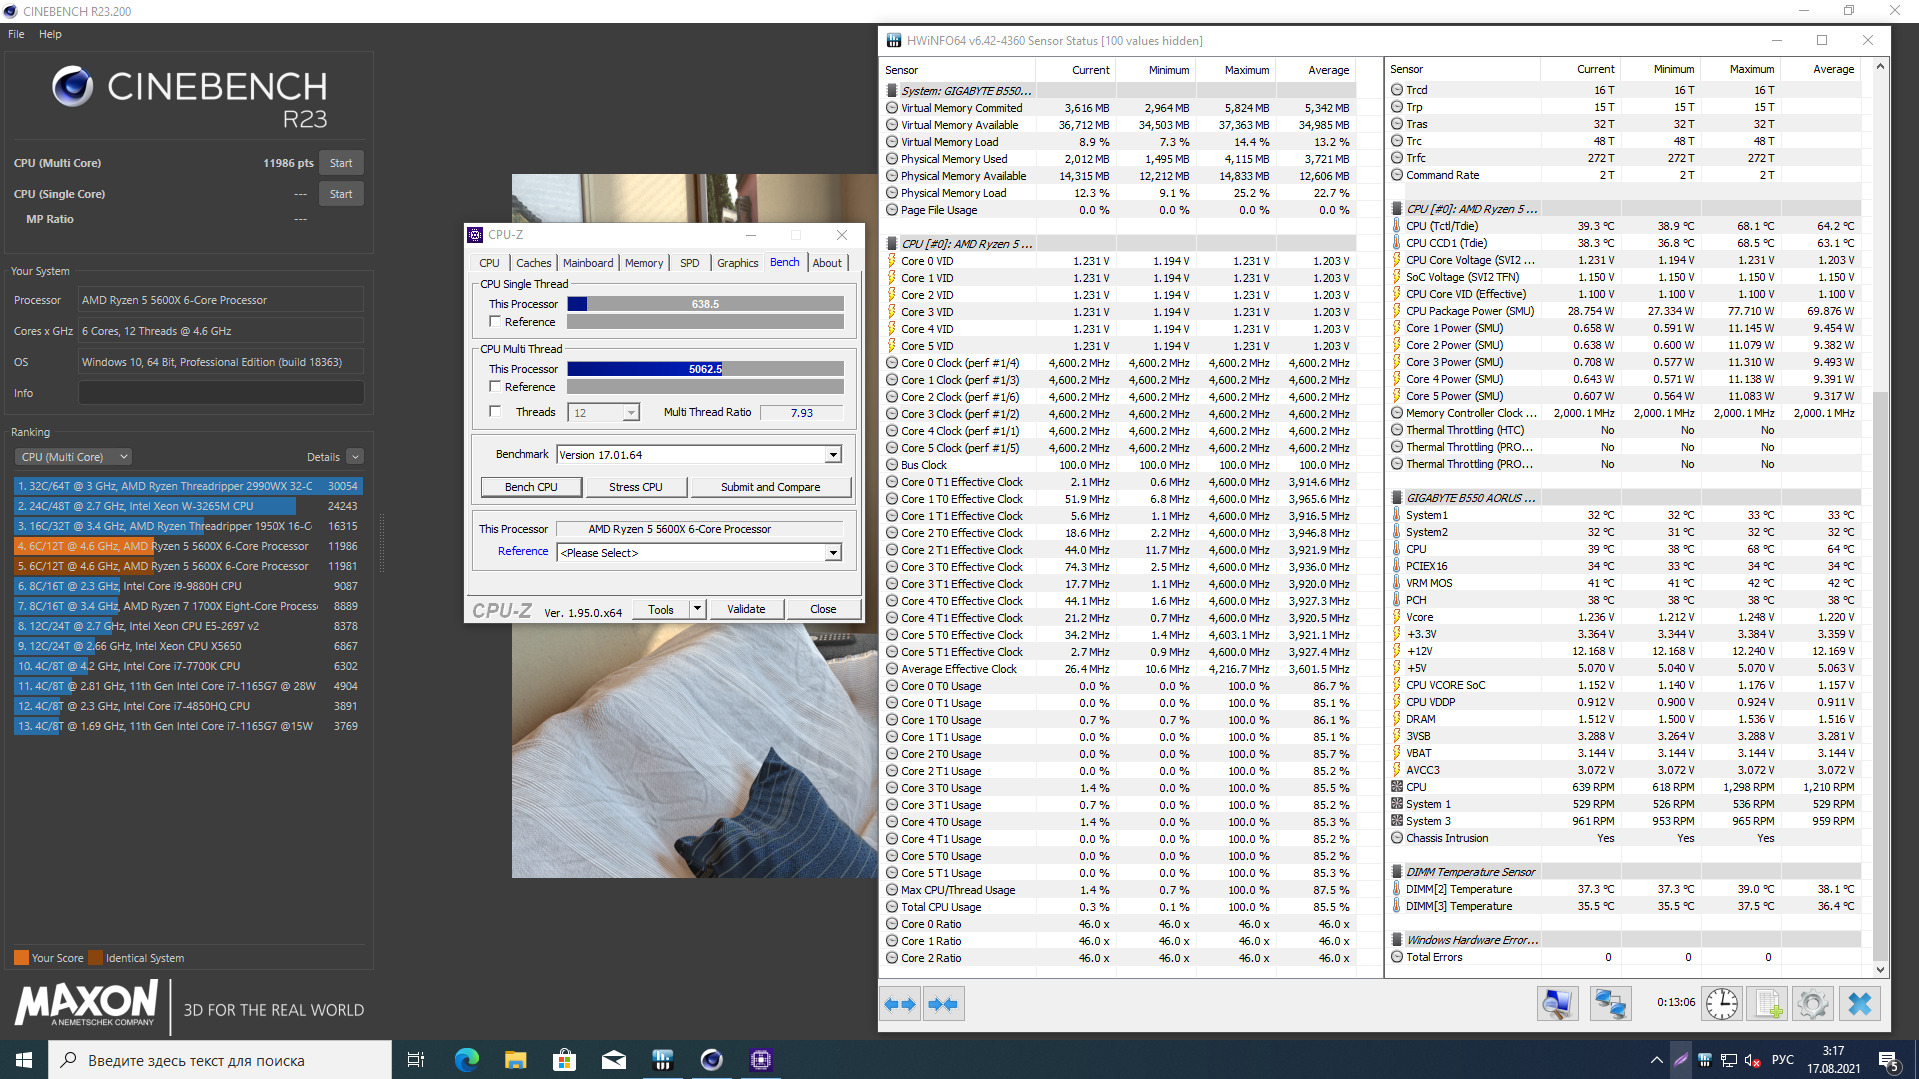Click the Bench CPU button
Viewport: 1919px width, 1079px height.
click(531, 487)
